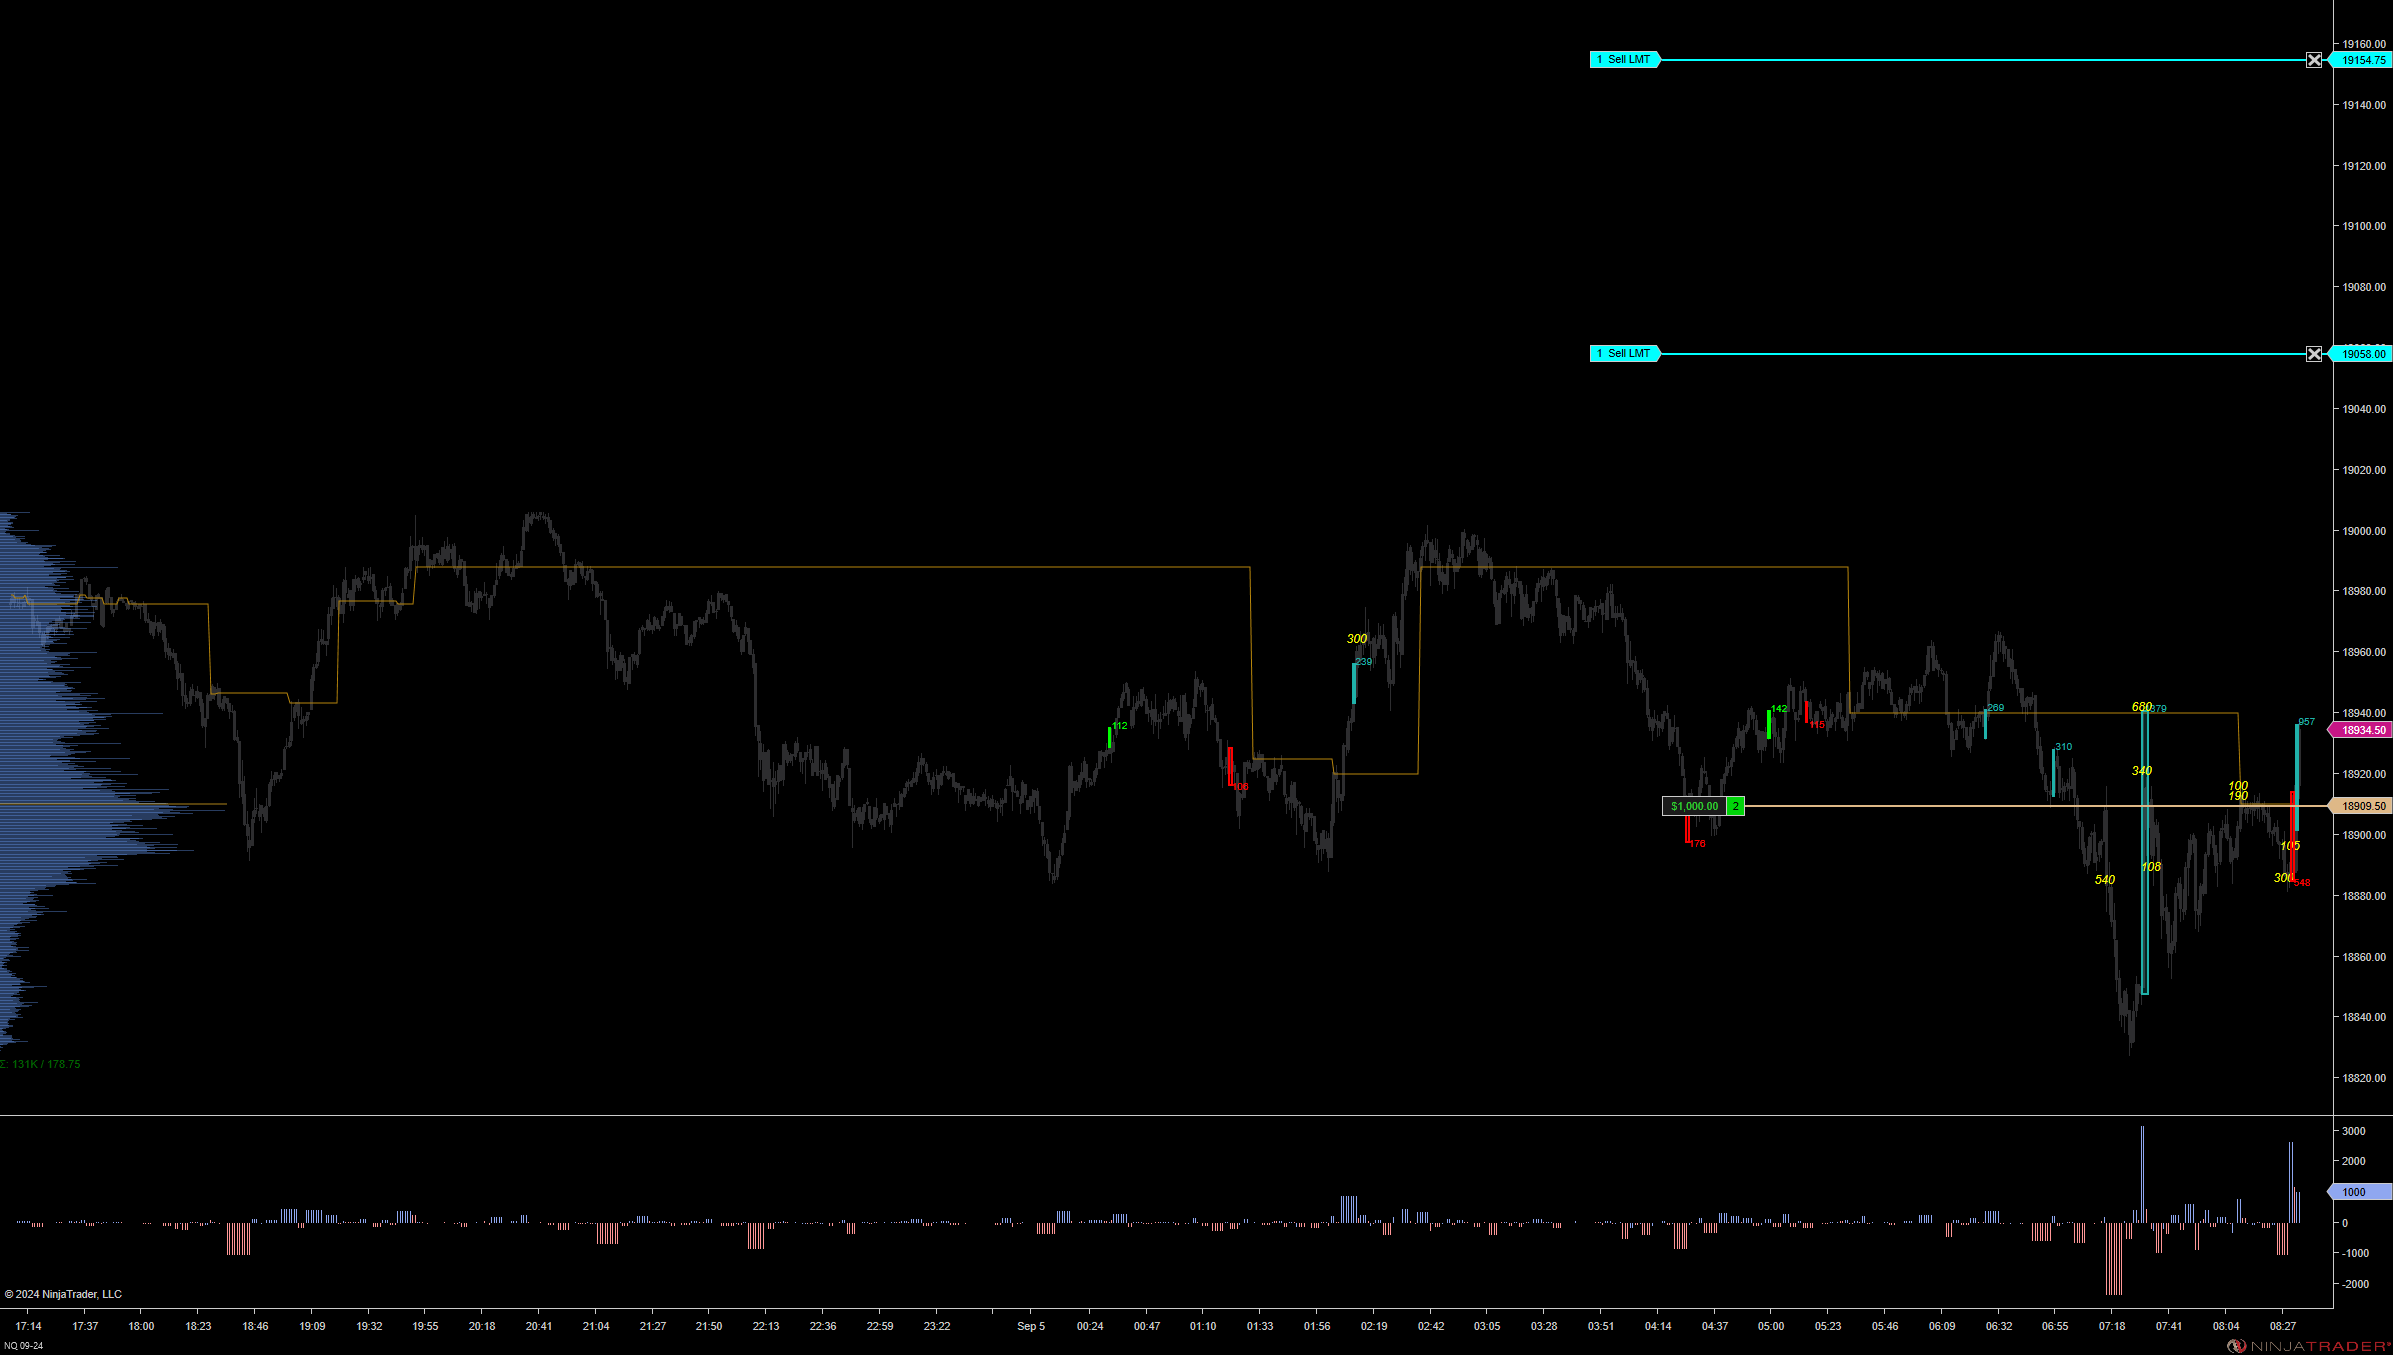Click the tan 18909.50 entry price marker
The image size is (2393, 1355).
[2362, 806]
